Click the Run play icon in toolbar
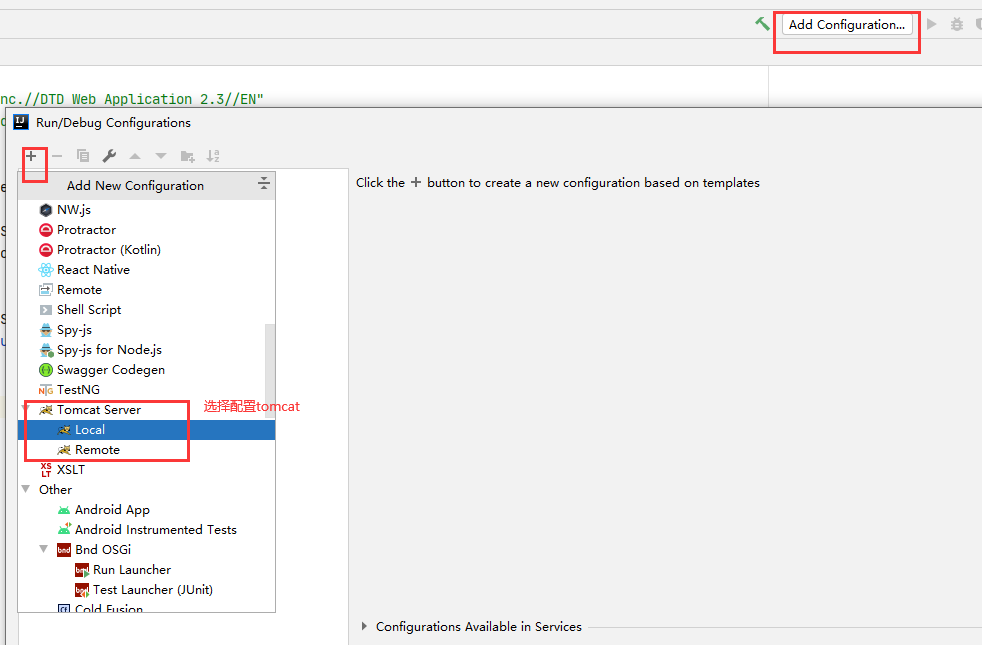 [931, 24]
